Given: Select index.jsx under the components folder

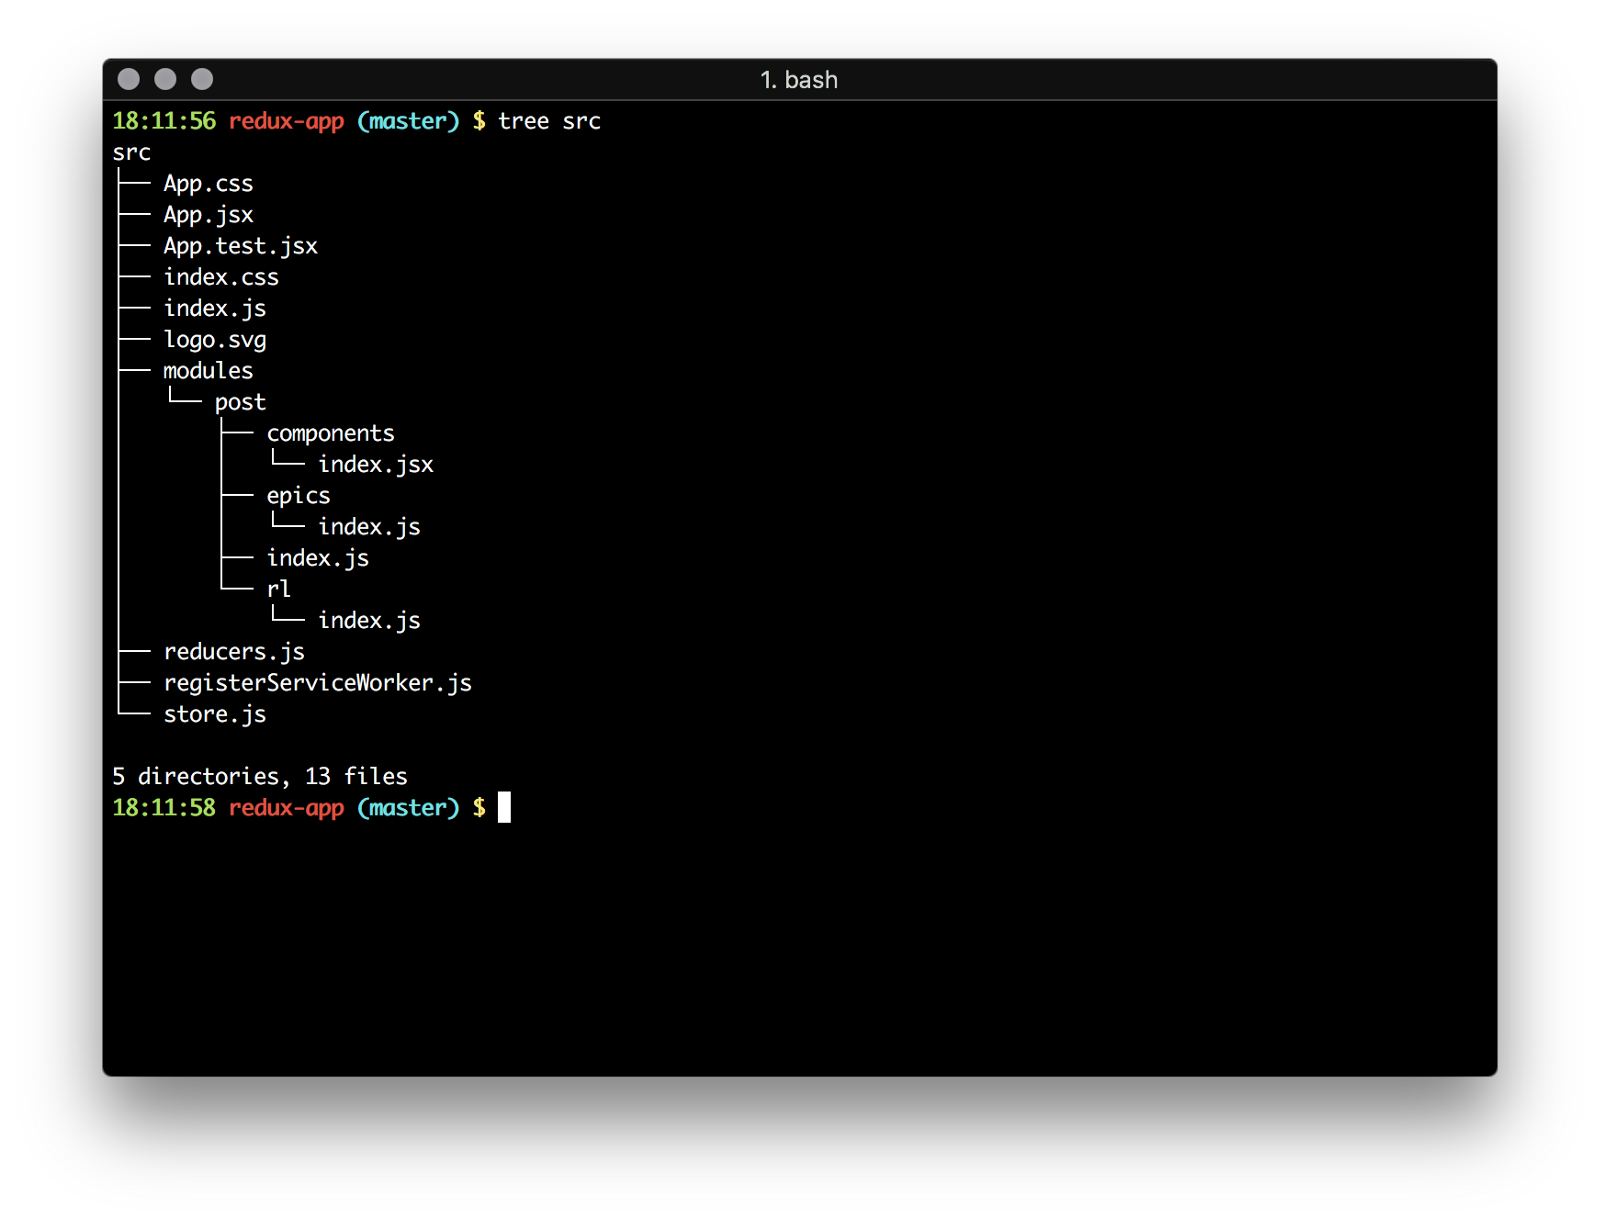Looking at the screenshot, I should [375, 465].
